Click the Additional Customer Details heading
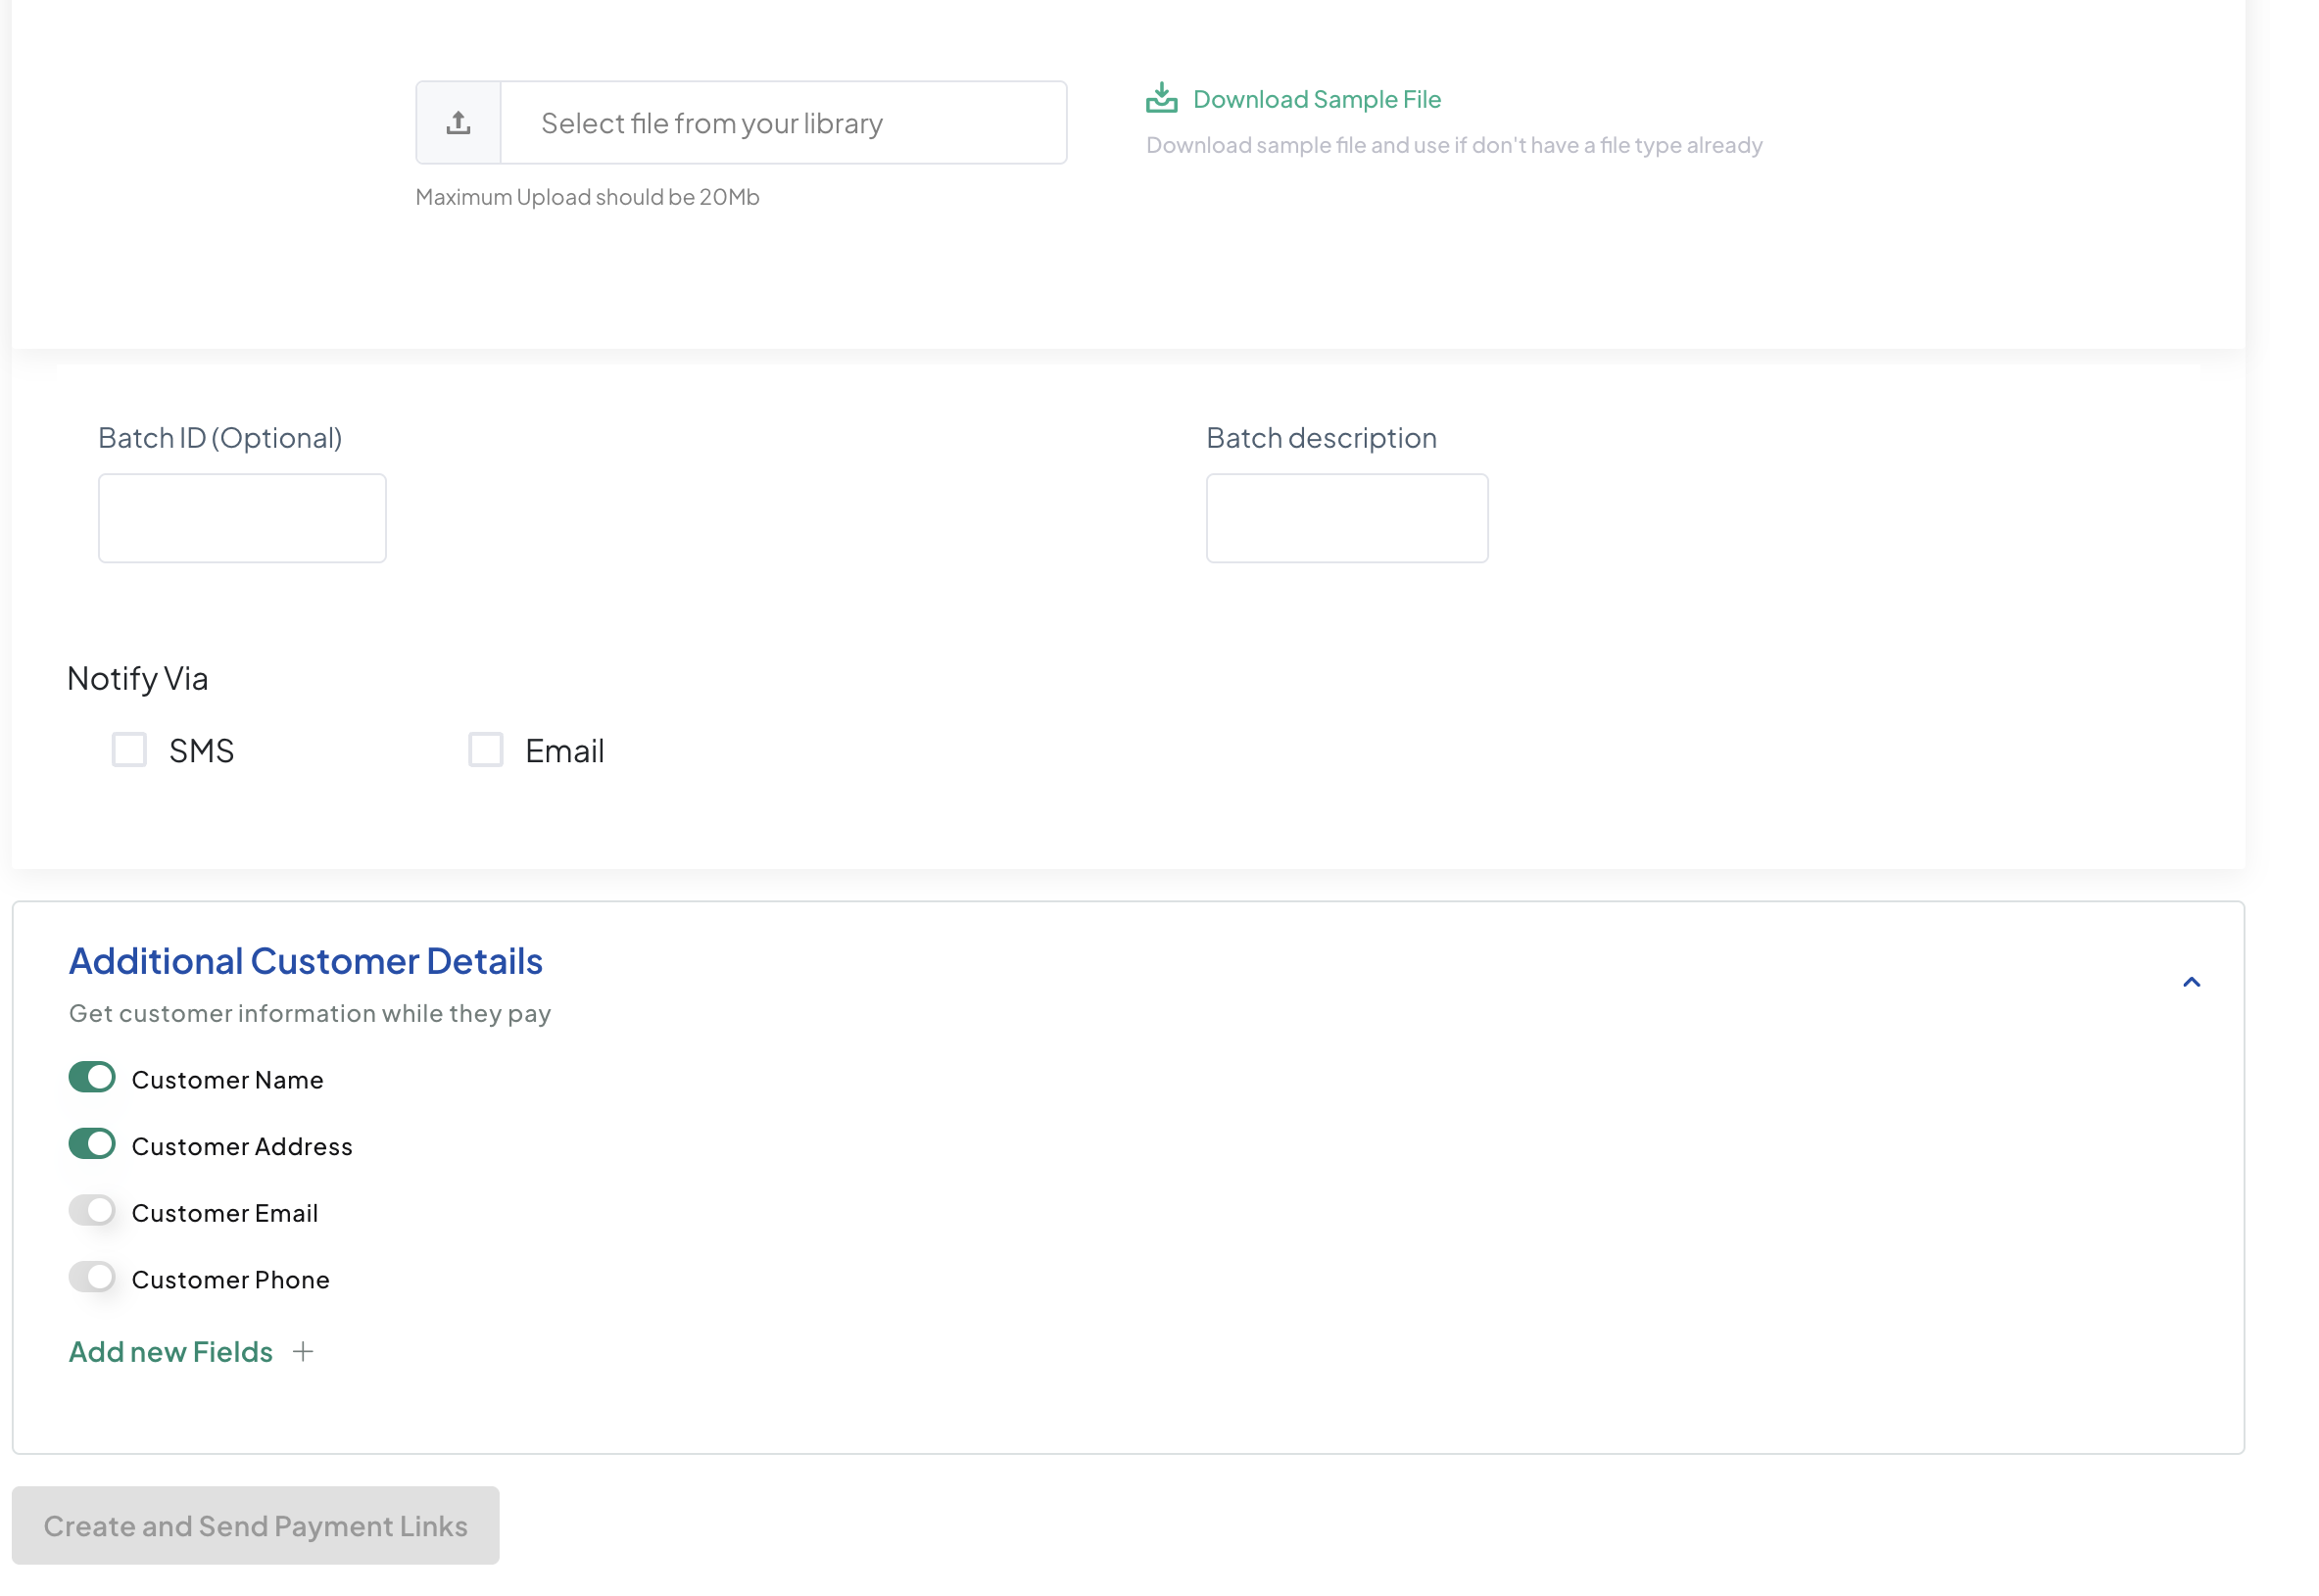The width and height of the screenshot is (2319, 1596). 305,961
